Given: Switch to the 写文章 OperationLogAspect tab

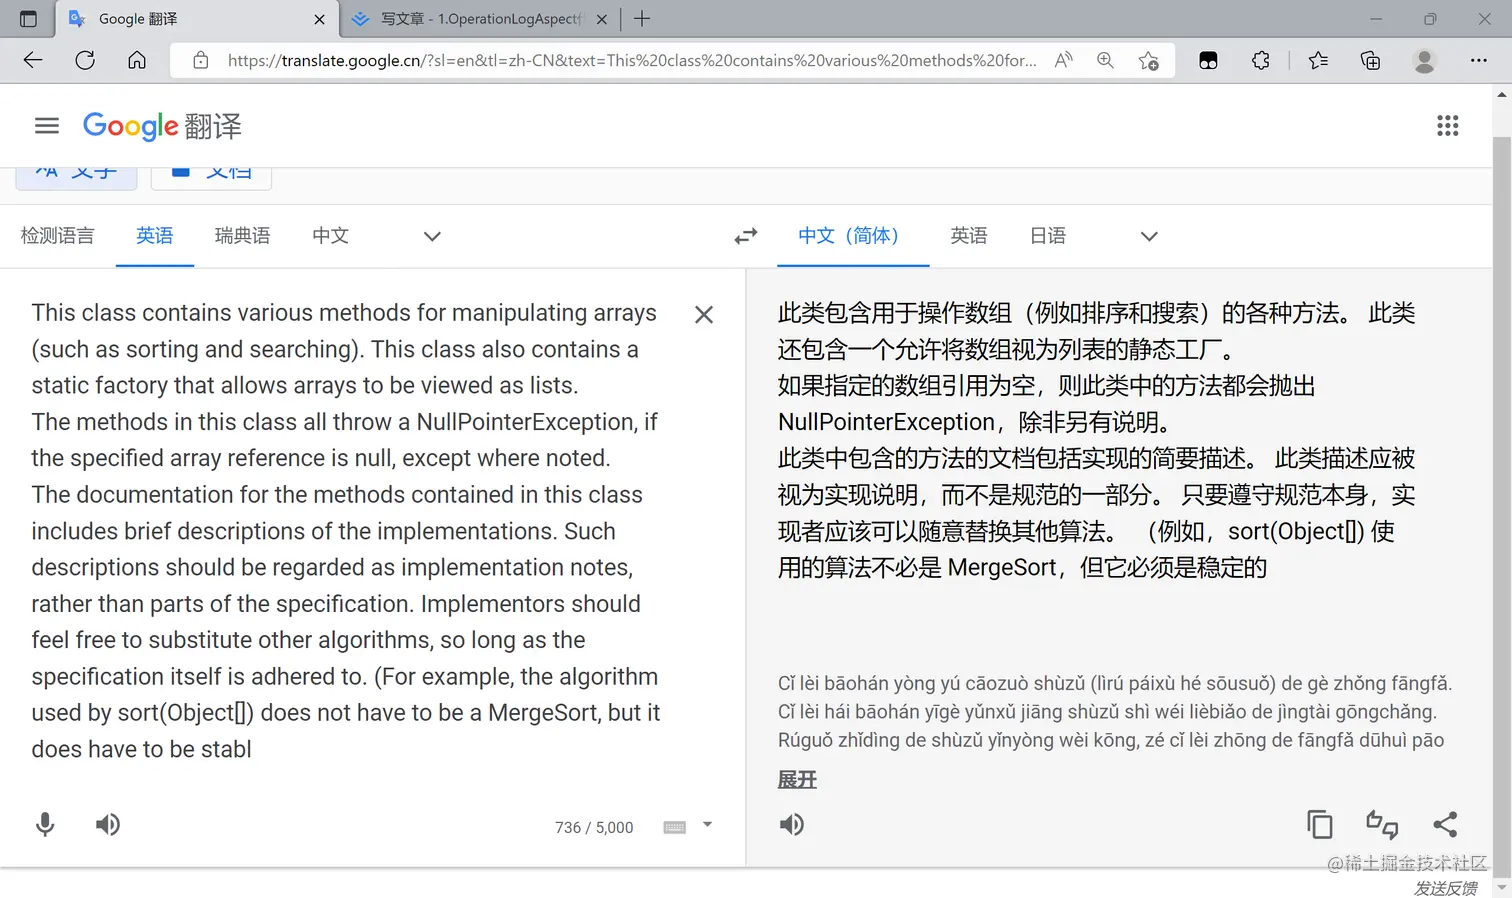Looking at the screenshot, I should coord(478,18).
